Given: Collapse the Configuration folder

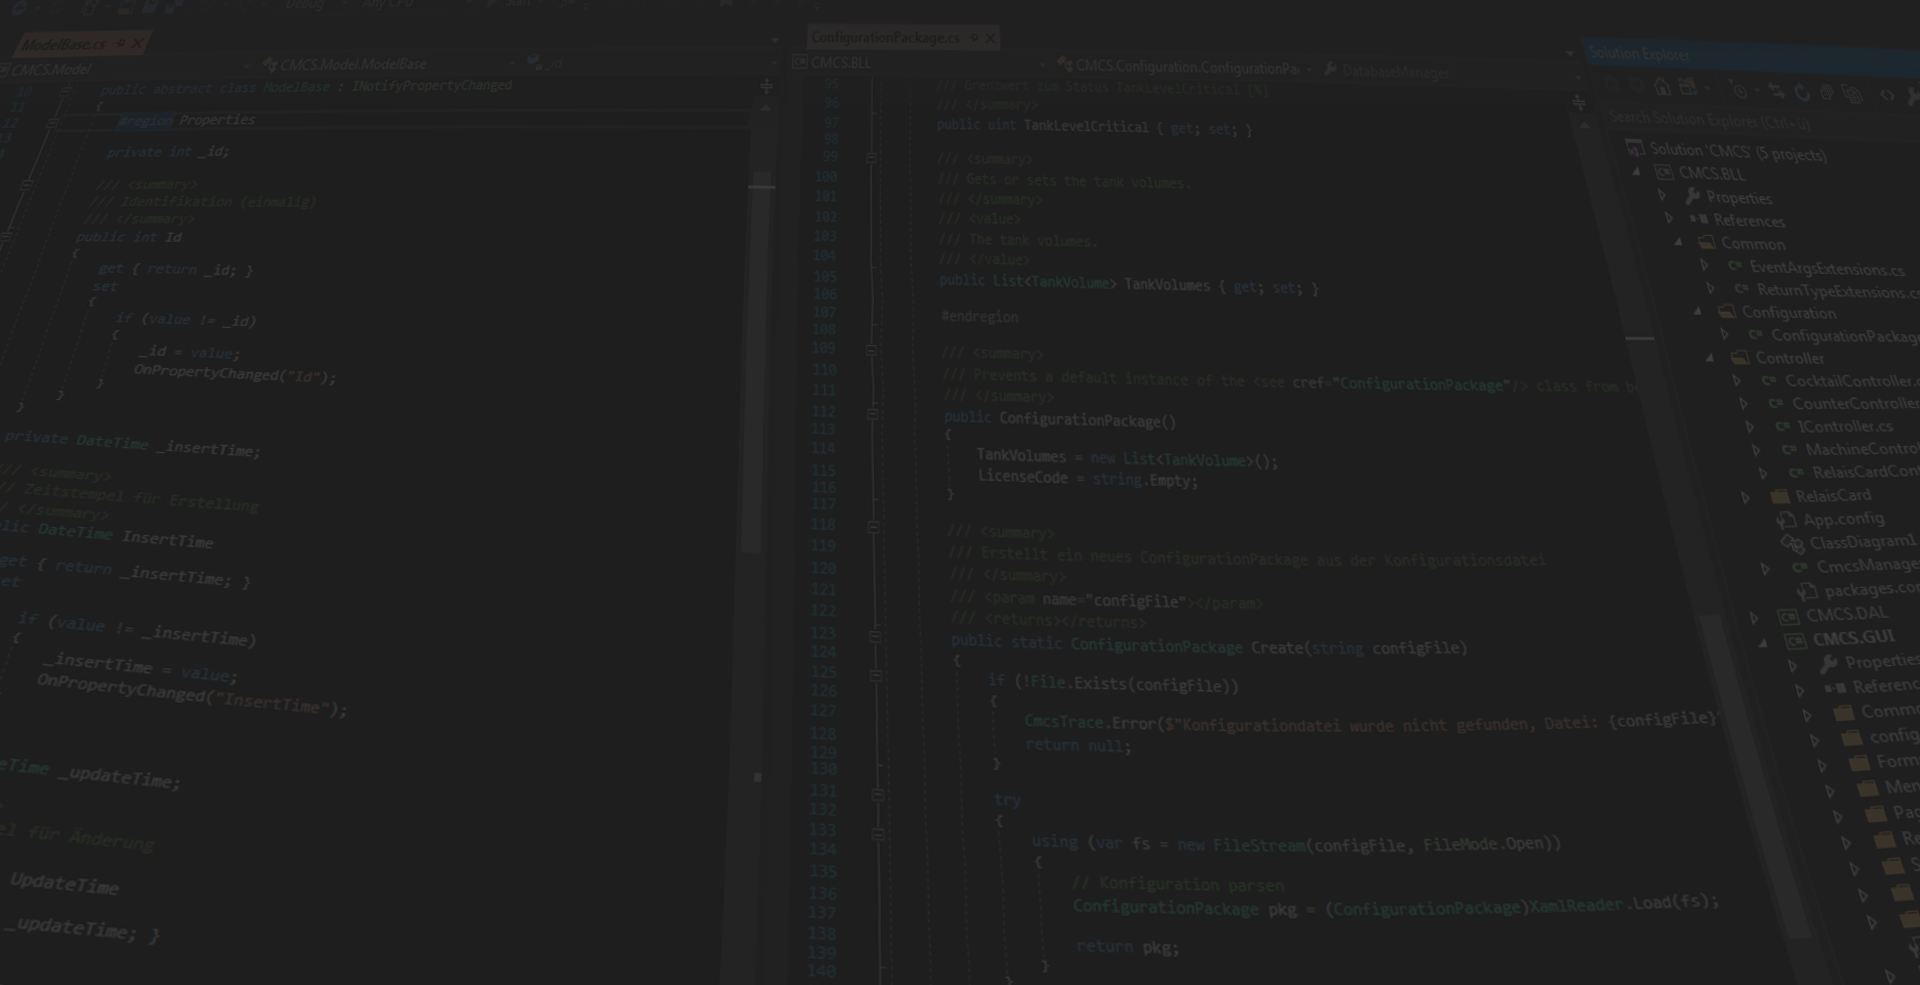Looking at the screenshot, I should (1697, 311).
